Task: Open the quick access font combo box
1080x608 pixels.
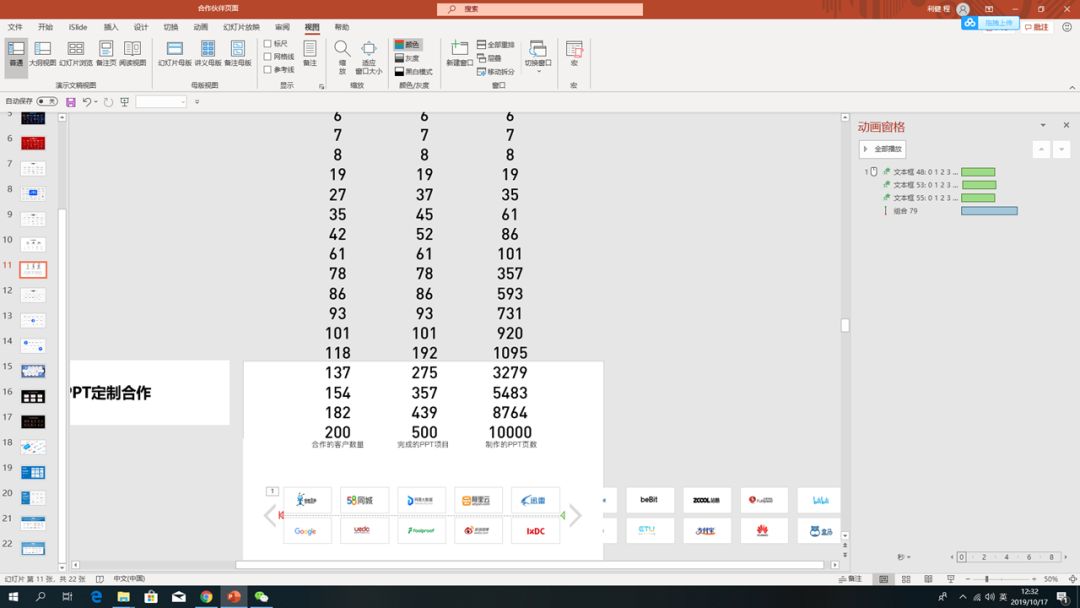Action: pyautogui.click(x=161, y=102)
